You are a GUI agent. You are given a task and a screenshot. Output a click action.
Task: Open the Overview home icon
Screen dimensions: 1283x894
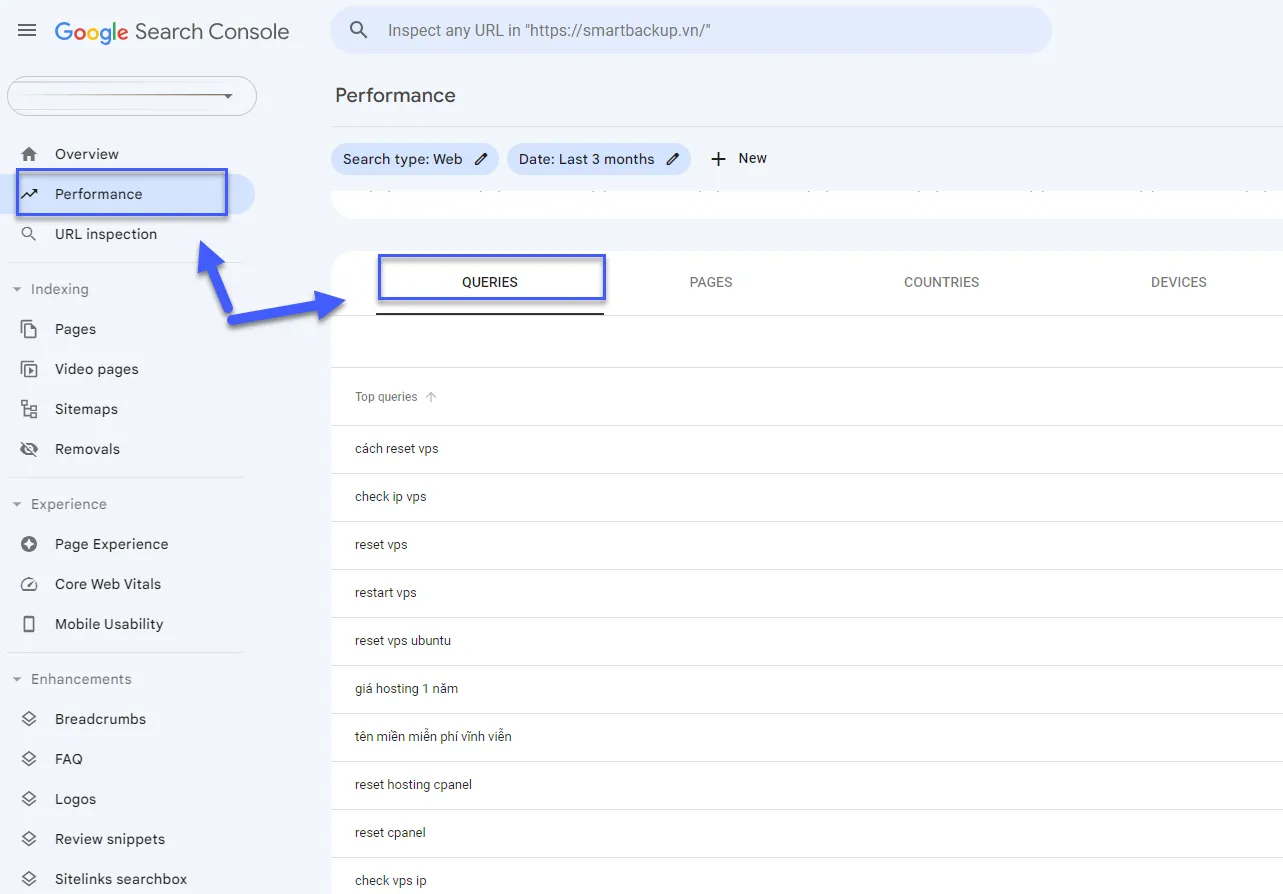click(28, 154)
